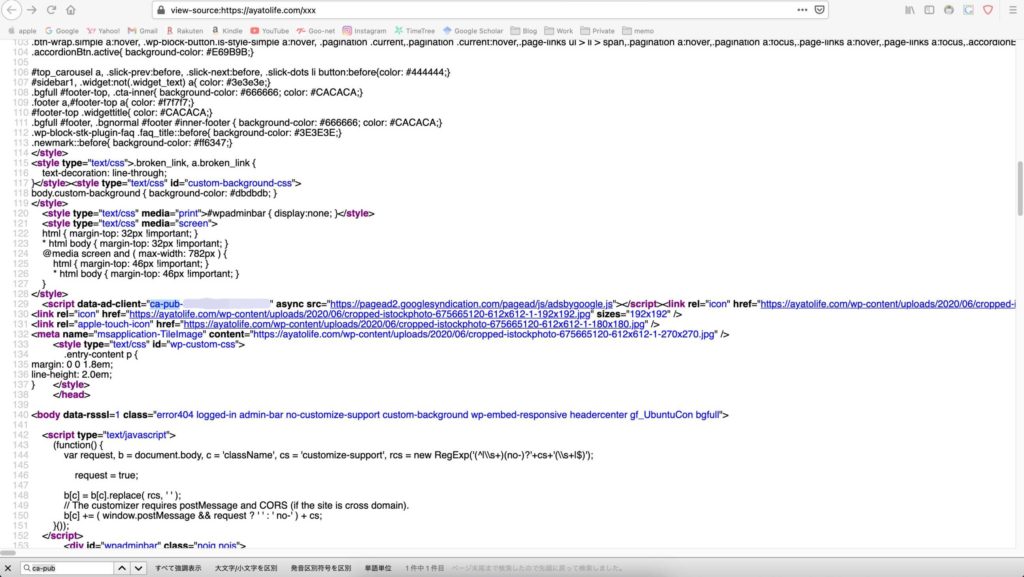1024x577 pixels.
Task: Open the Library bookshelf icon
Action: click(910, 10)
